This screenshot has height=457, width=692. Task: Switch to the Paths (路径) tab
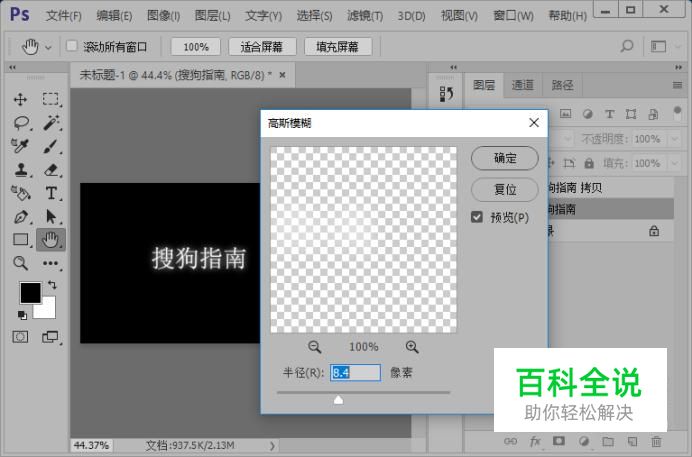[562, 85]
